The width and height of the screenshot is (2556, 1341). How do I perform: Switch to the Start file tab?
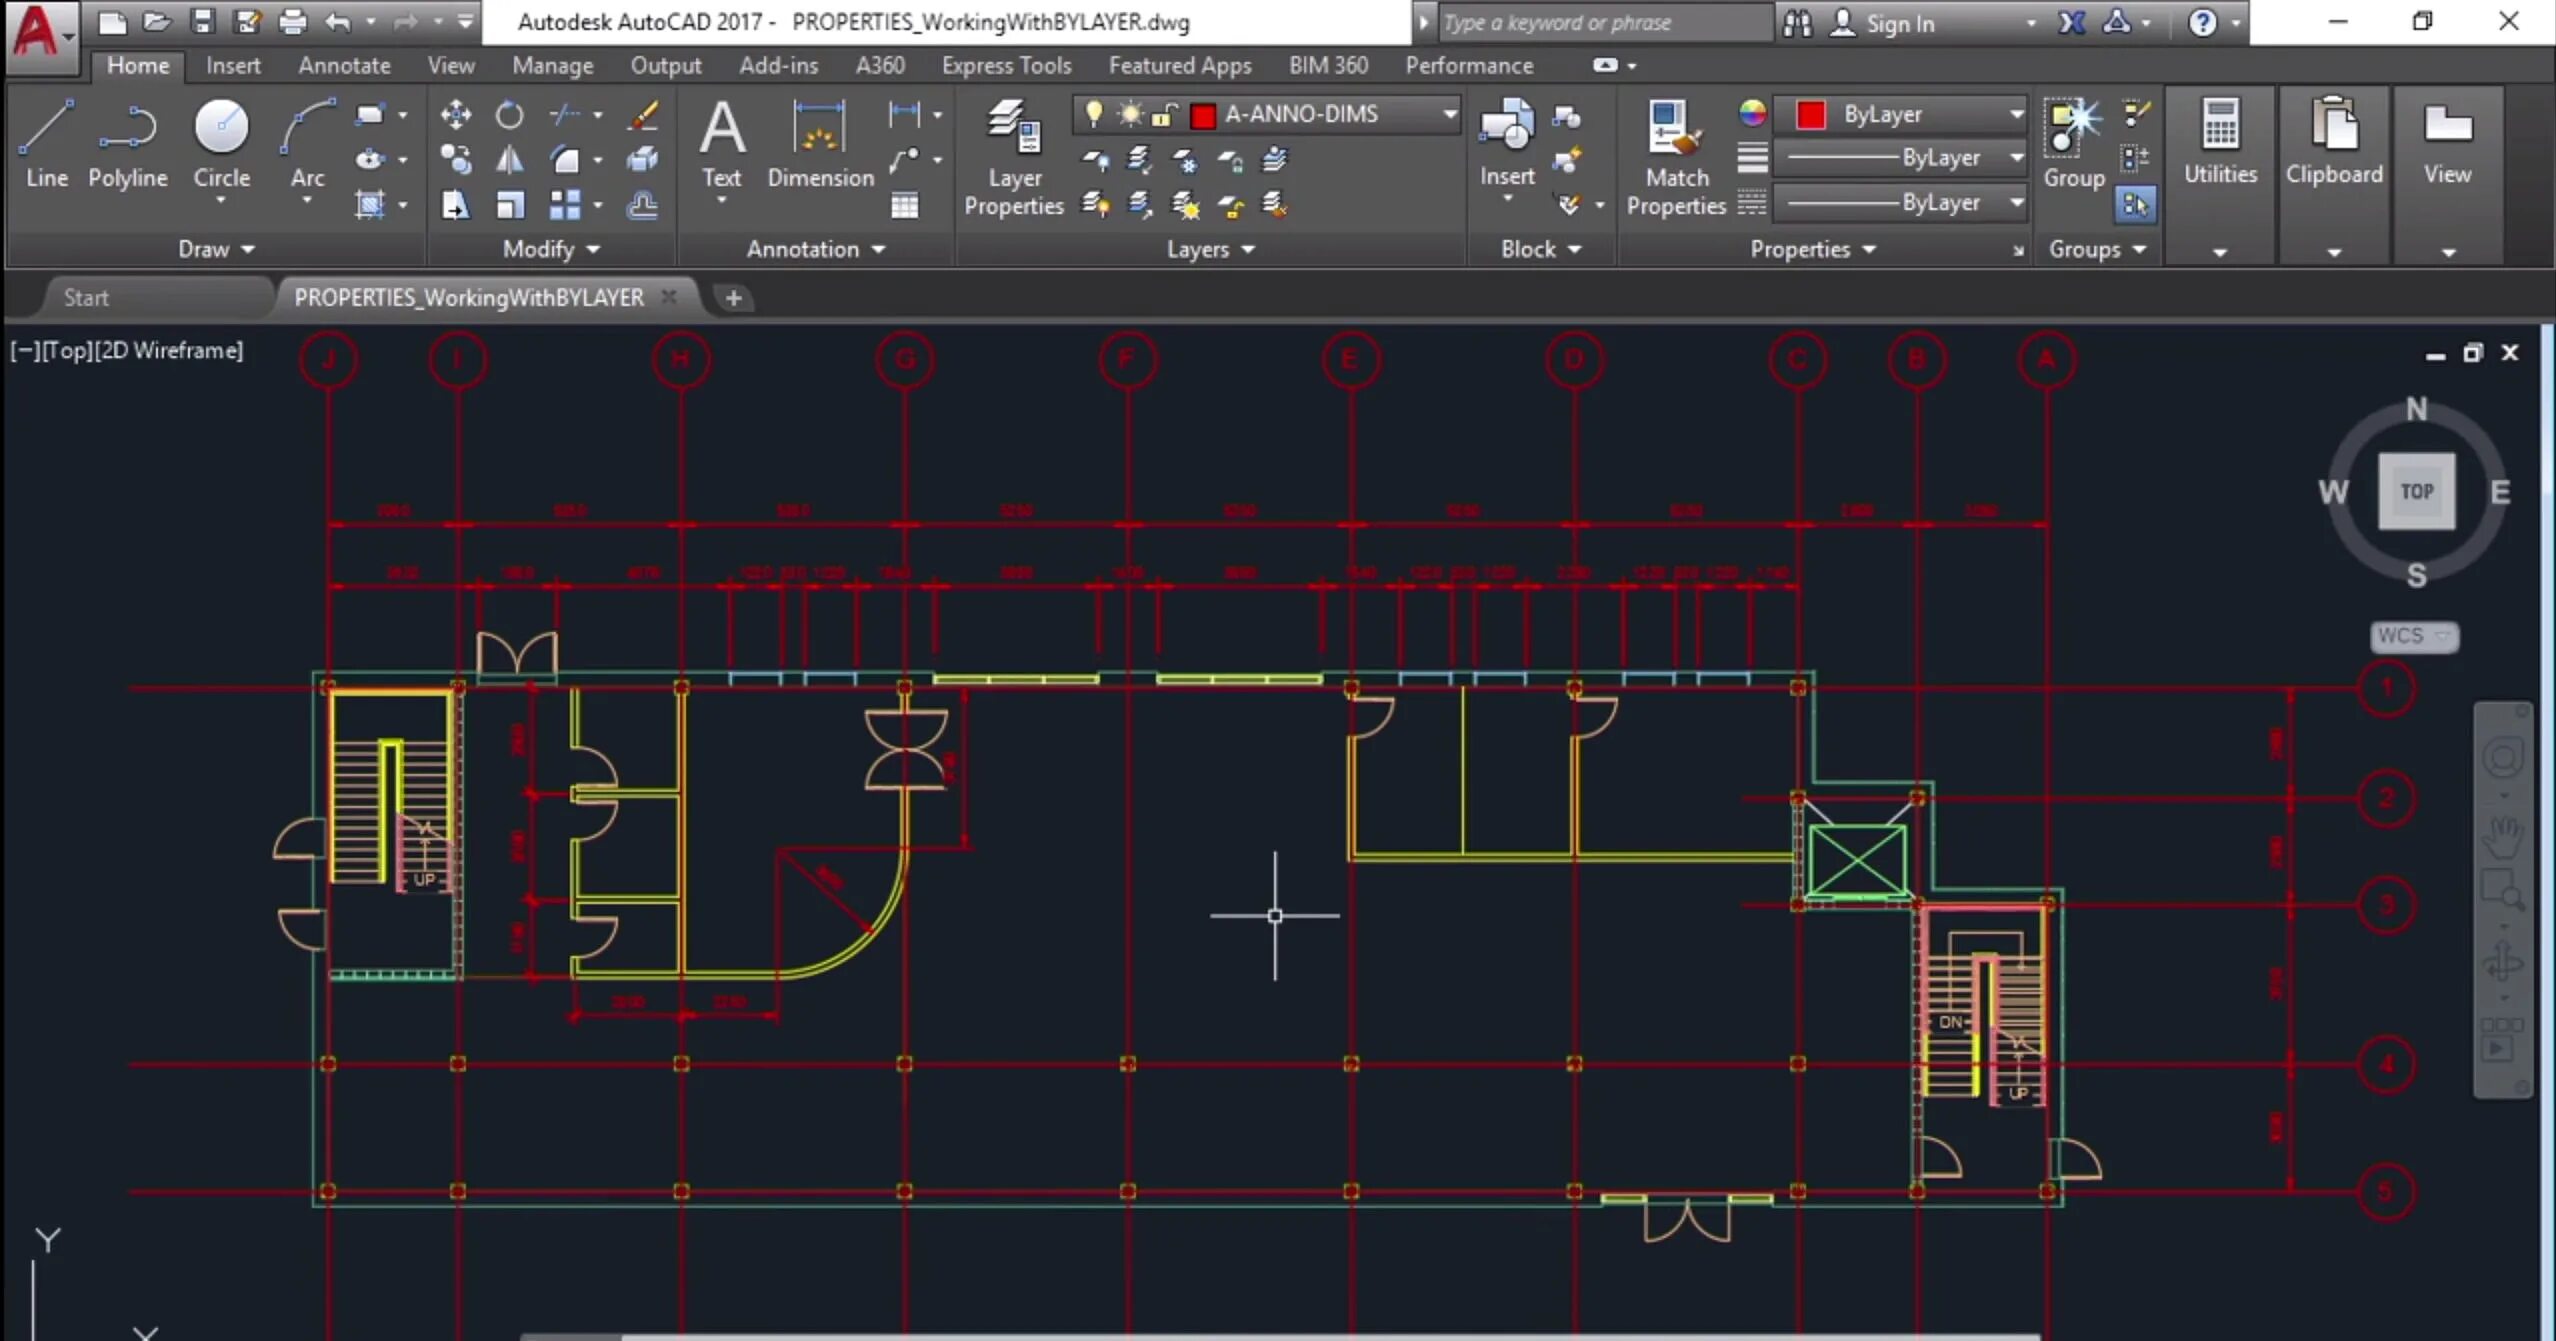(x=86, y=297)
